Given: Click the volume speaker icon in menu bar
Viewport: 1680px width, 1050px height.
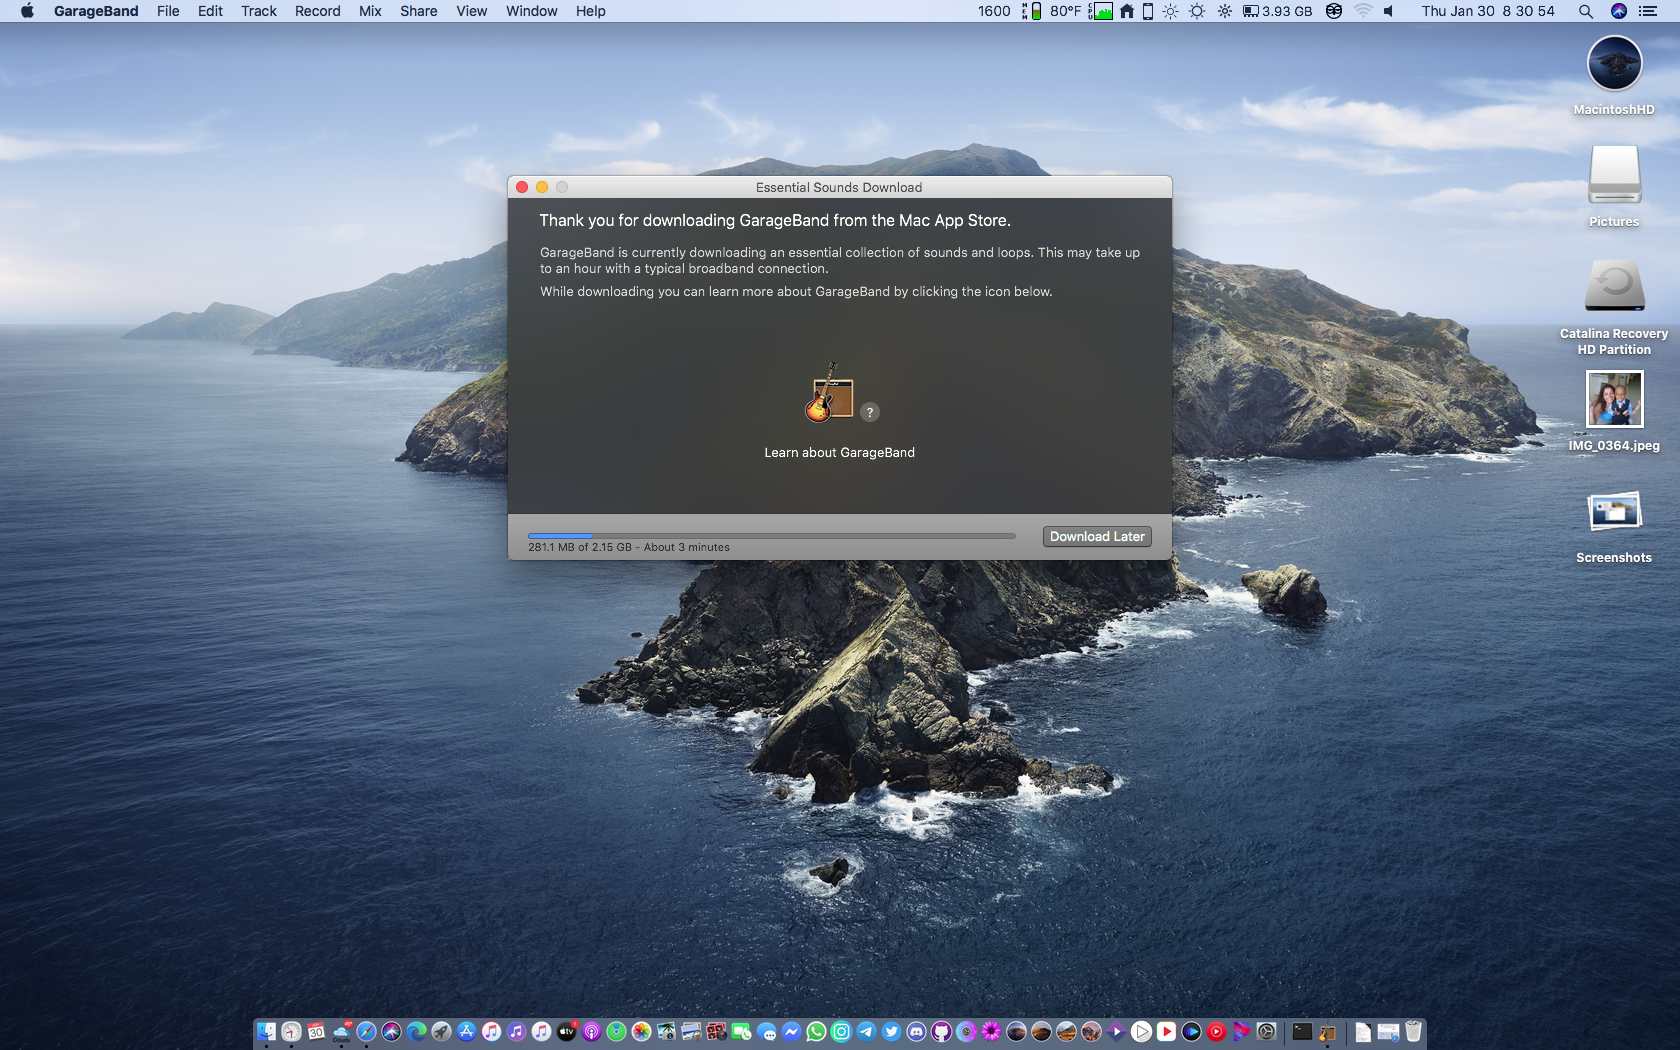Looking at the screenshot, I should [1388, 11].
